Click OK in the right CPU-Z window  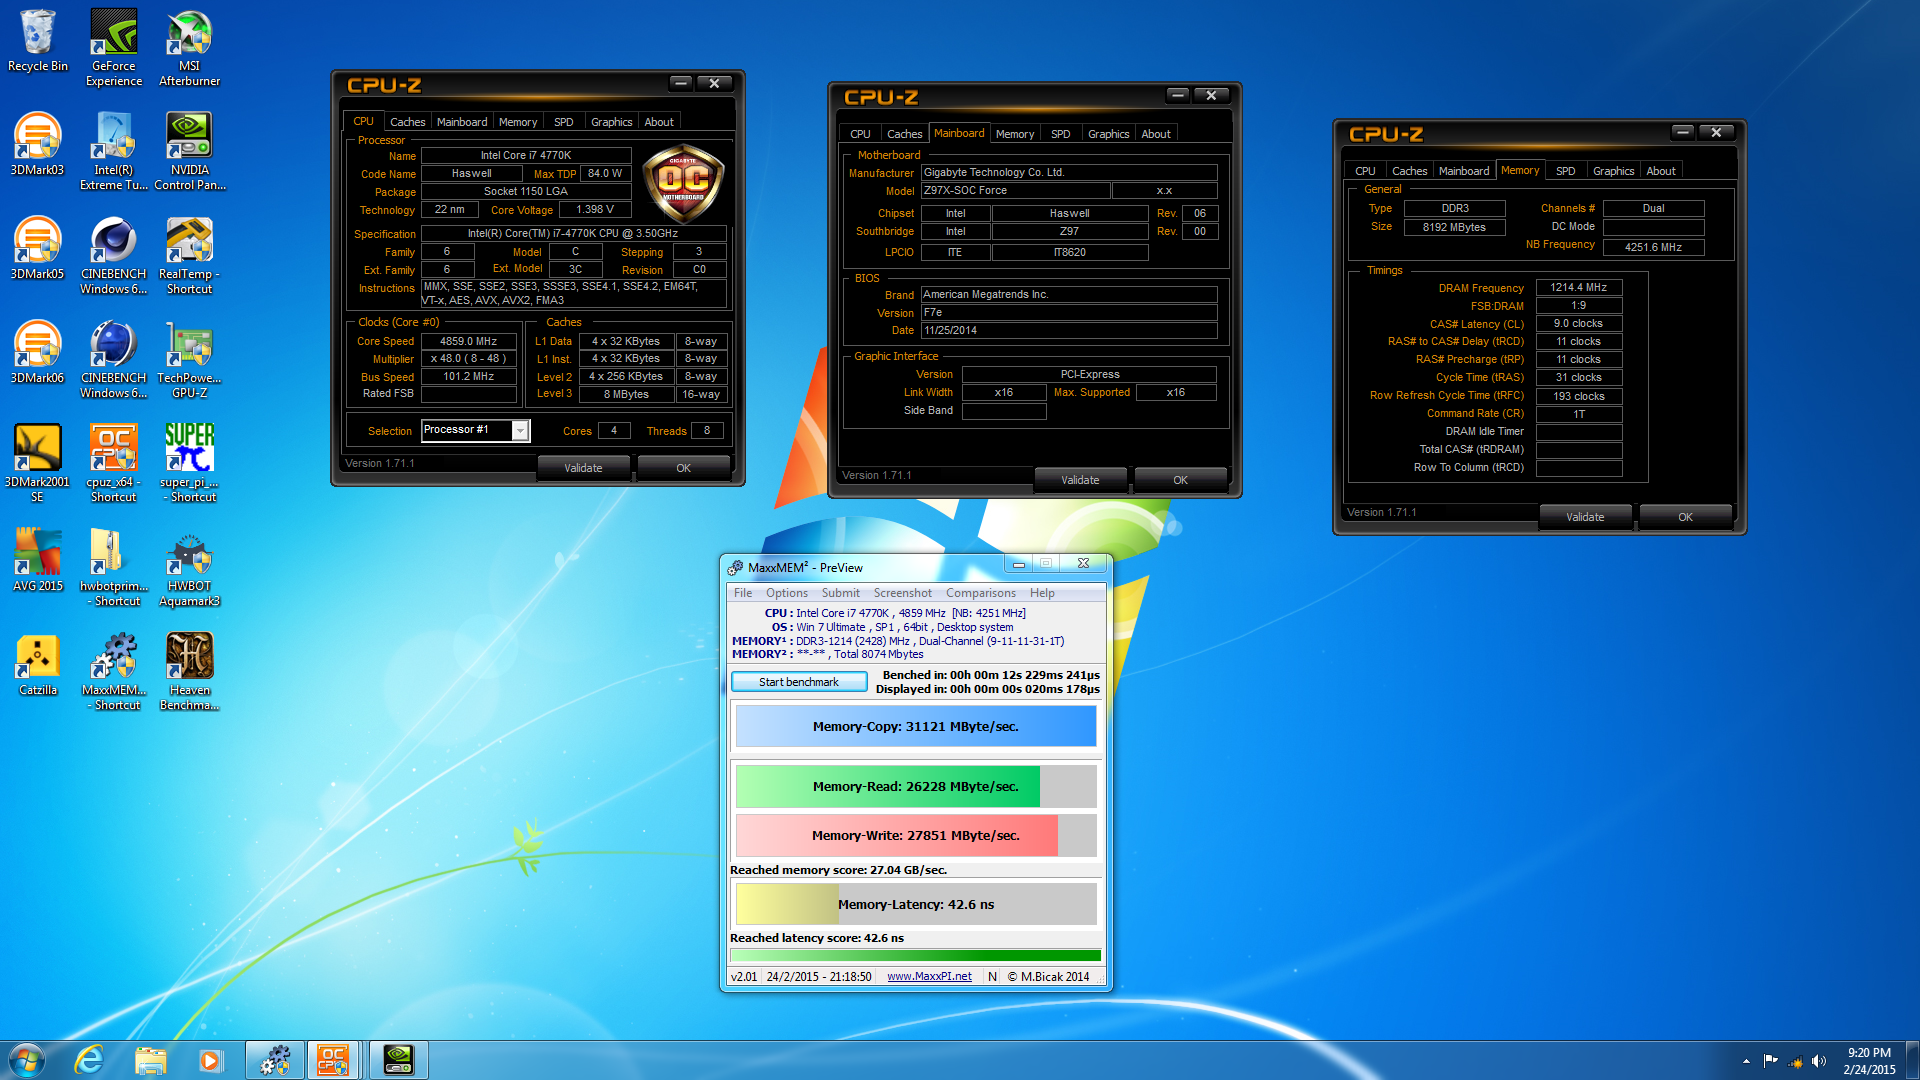[1685, 517]
